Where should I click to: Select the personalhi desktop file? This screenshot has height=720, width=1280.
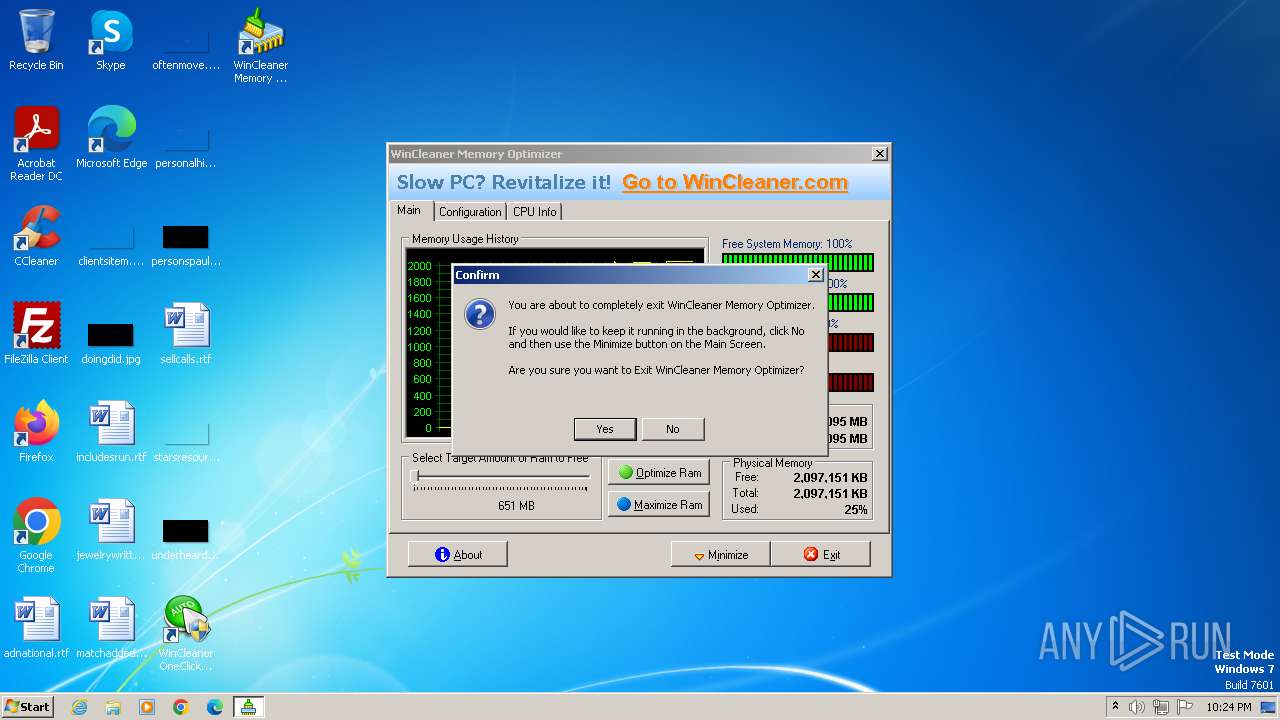(x=186, y=144)
